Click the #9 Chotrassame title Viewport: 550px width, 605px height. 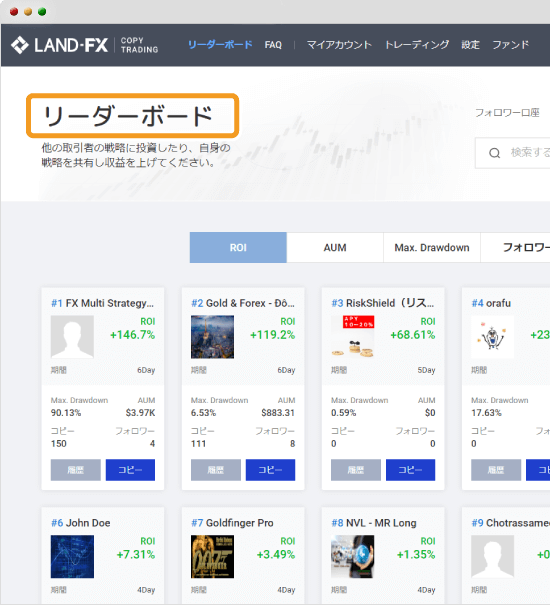pos(510,523)
